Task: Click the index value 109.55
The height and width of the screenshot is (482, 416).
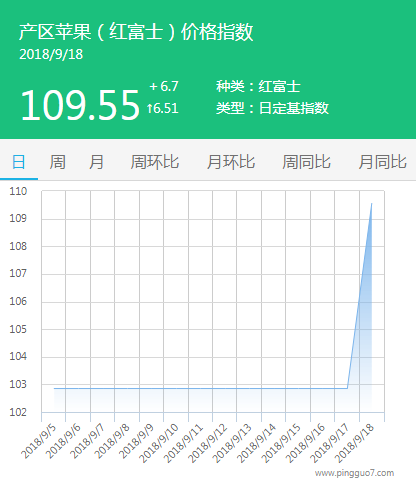Action: [80, 105]
